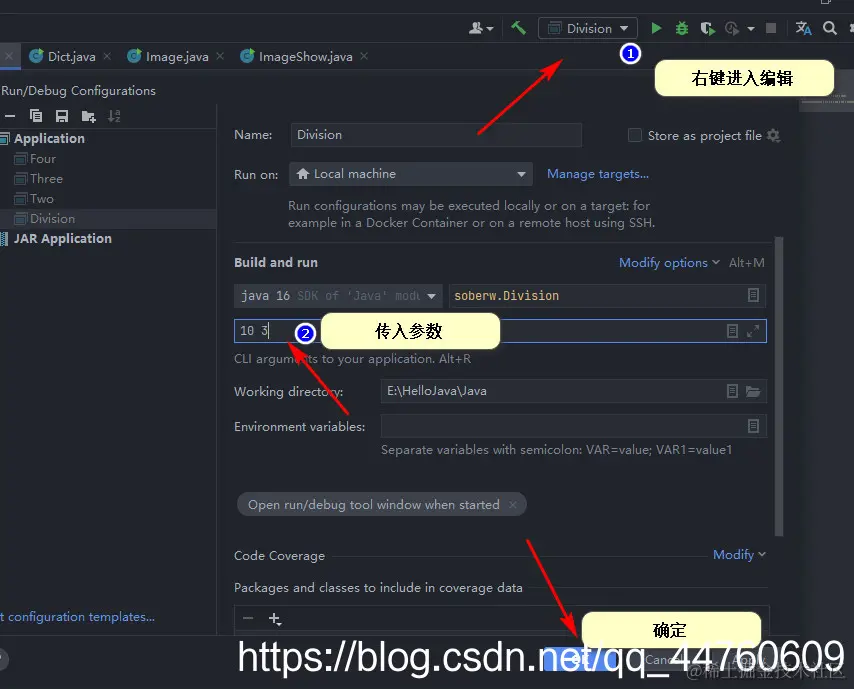Click the Save Configuration floppy disk icon

point(60,115)
